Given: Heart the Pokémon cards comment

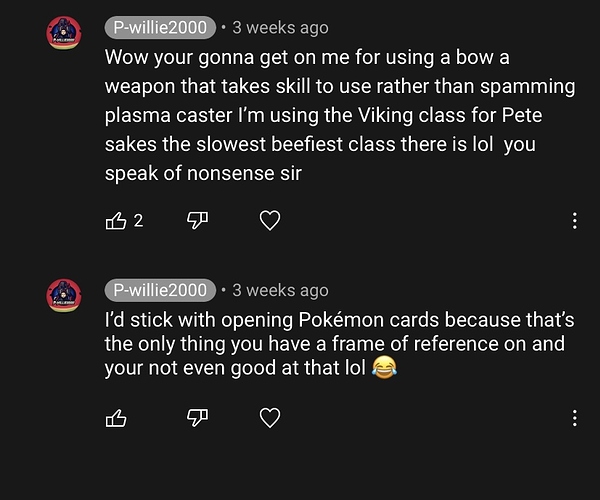Looking at the screenshot, I should [269, 418].
